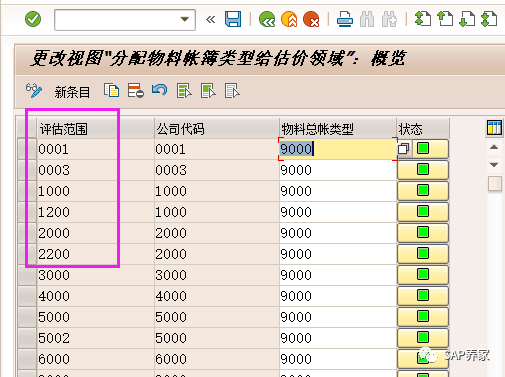Click the Print icon
Viewport: 505px width, 377px height.
point(345,19)
